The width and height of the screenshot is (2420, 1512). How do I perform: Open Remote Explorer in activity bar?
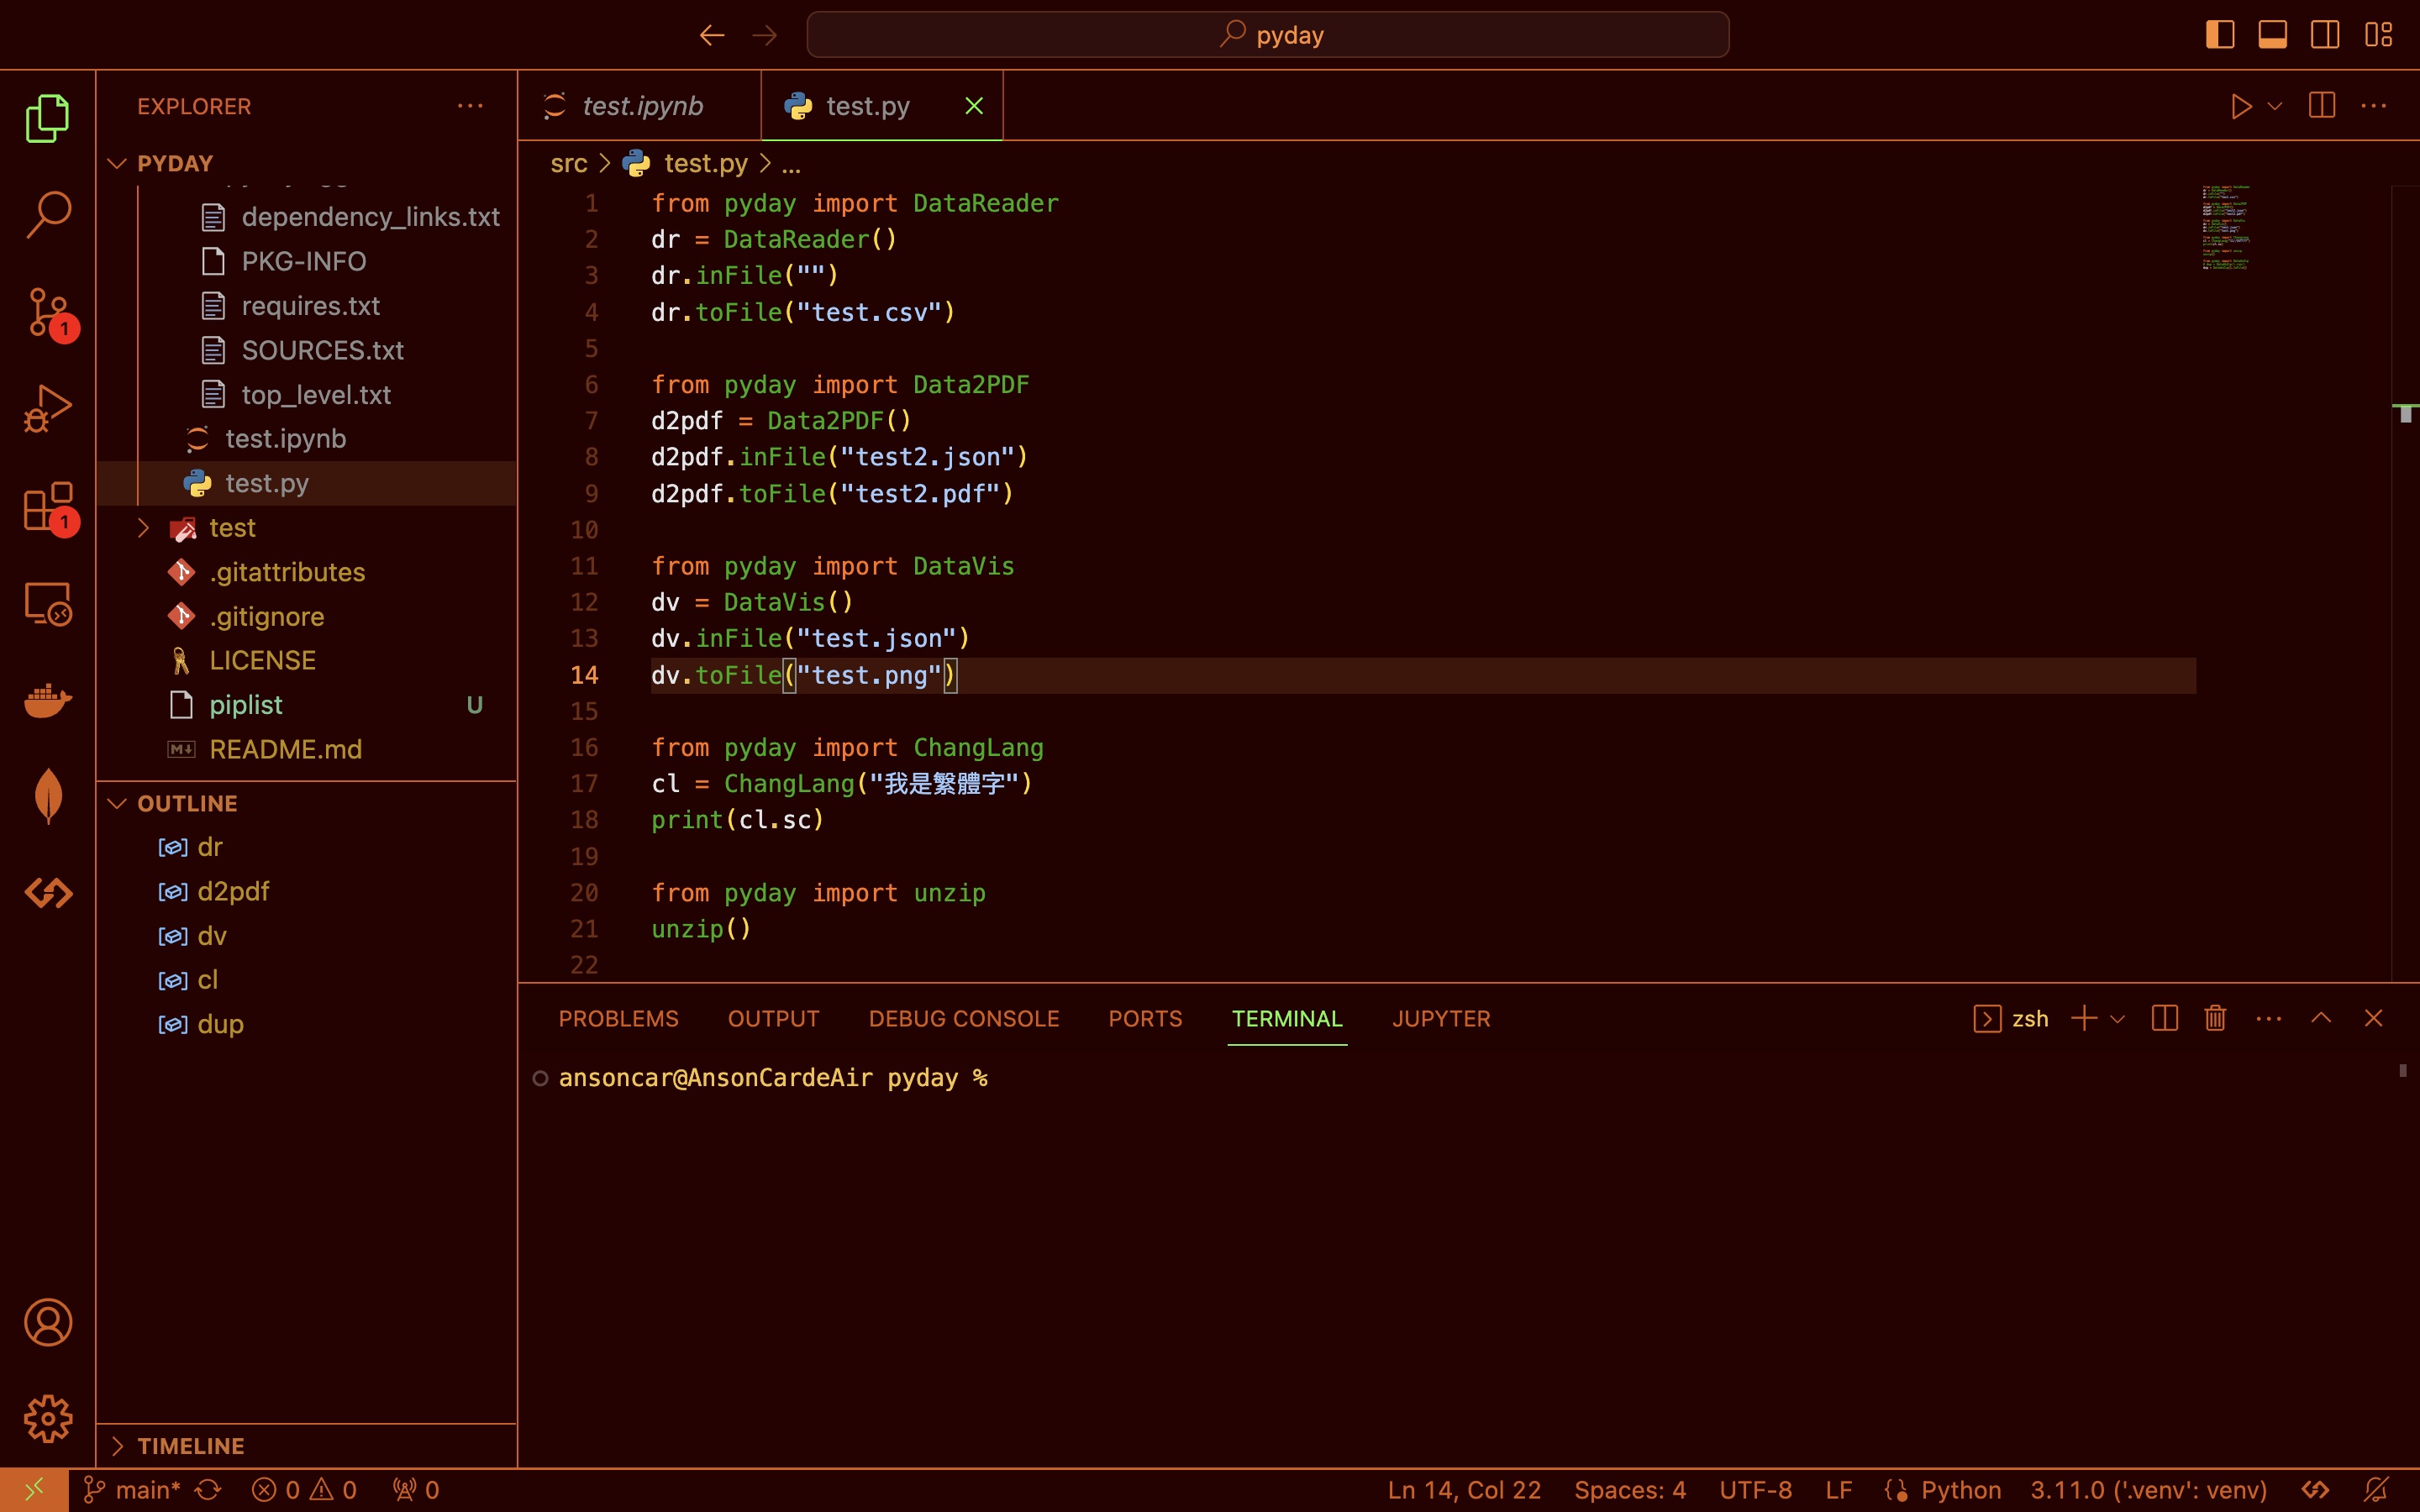tap(47, 604)
